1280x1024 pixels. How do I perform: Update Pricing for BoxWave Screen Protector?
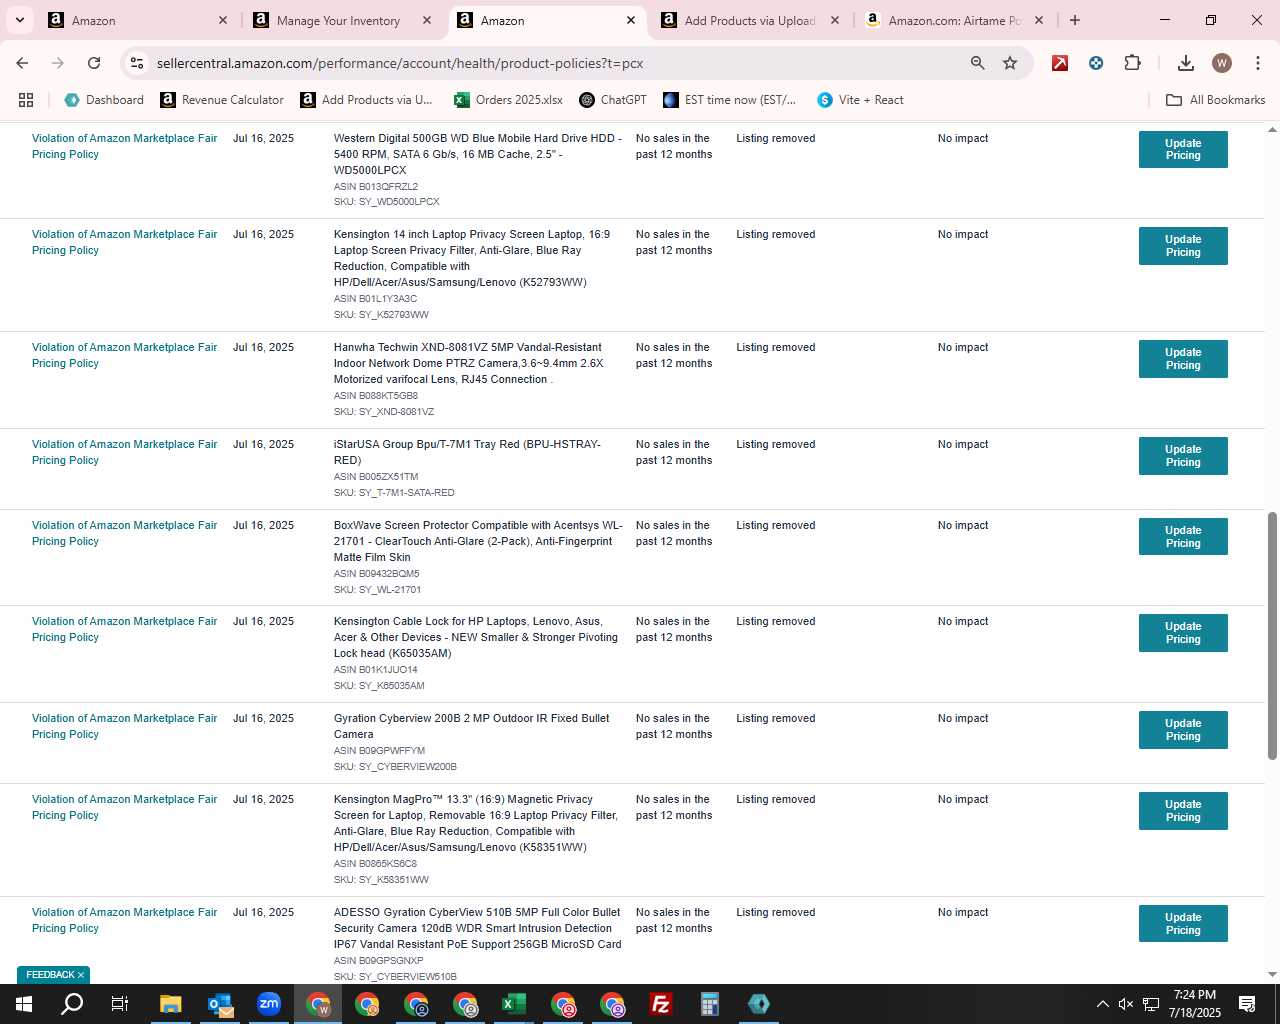(1183, 537)
